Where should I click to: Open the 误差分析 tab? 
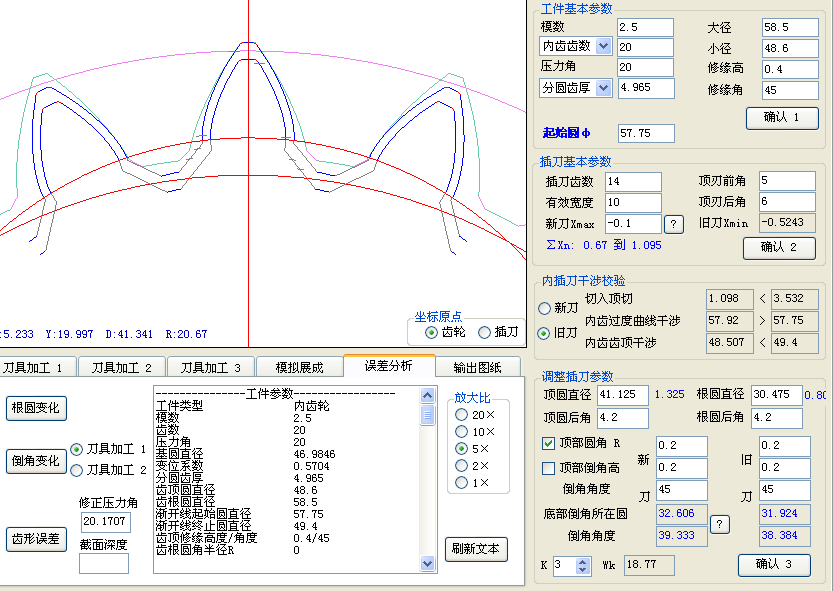389,366
